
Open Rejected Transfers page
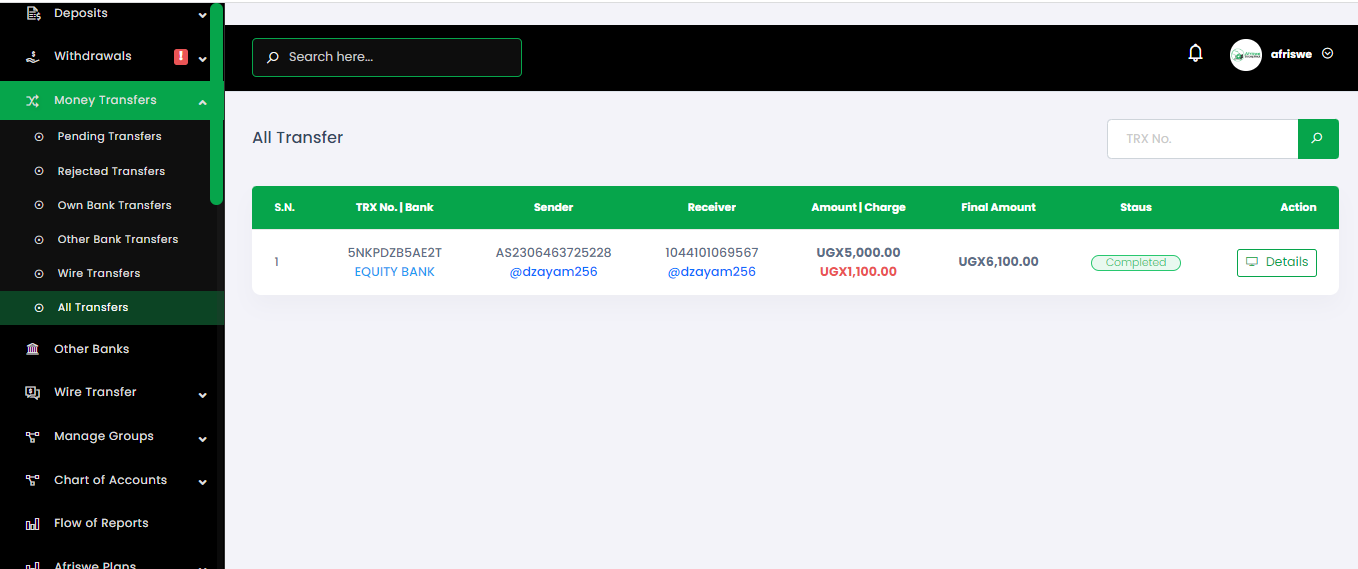(111, 171)
